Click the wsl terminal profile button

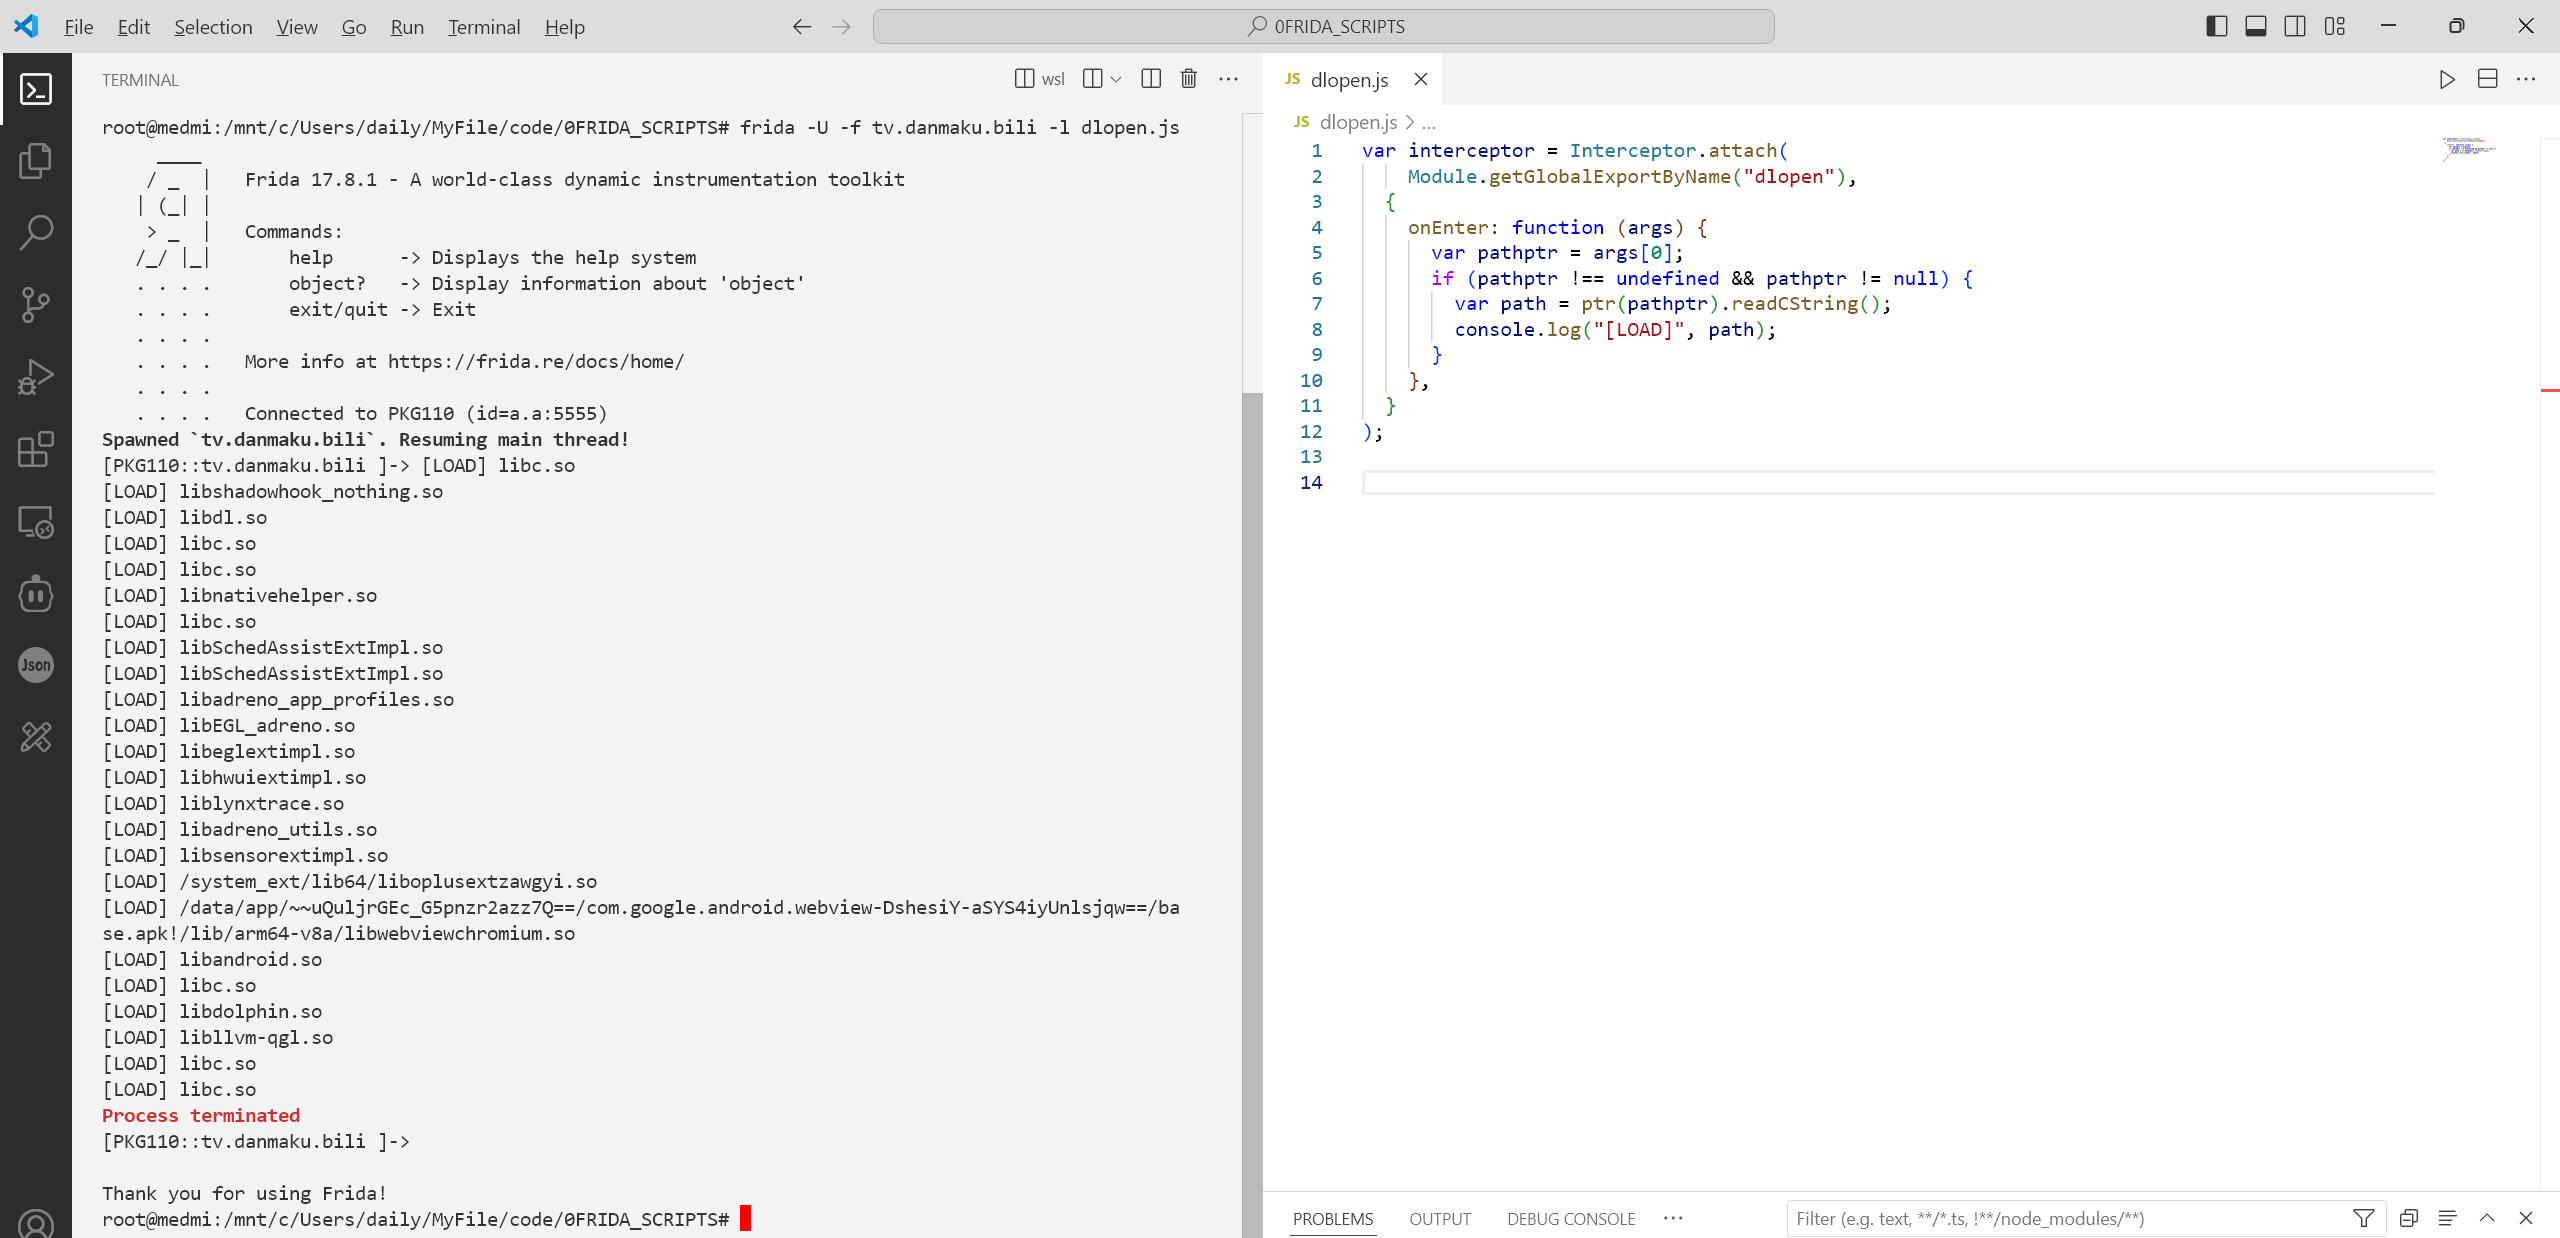tap(1040, 79)
